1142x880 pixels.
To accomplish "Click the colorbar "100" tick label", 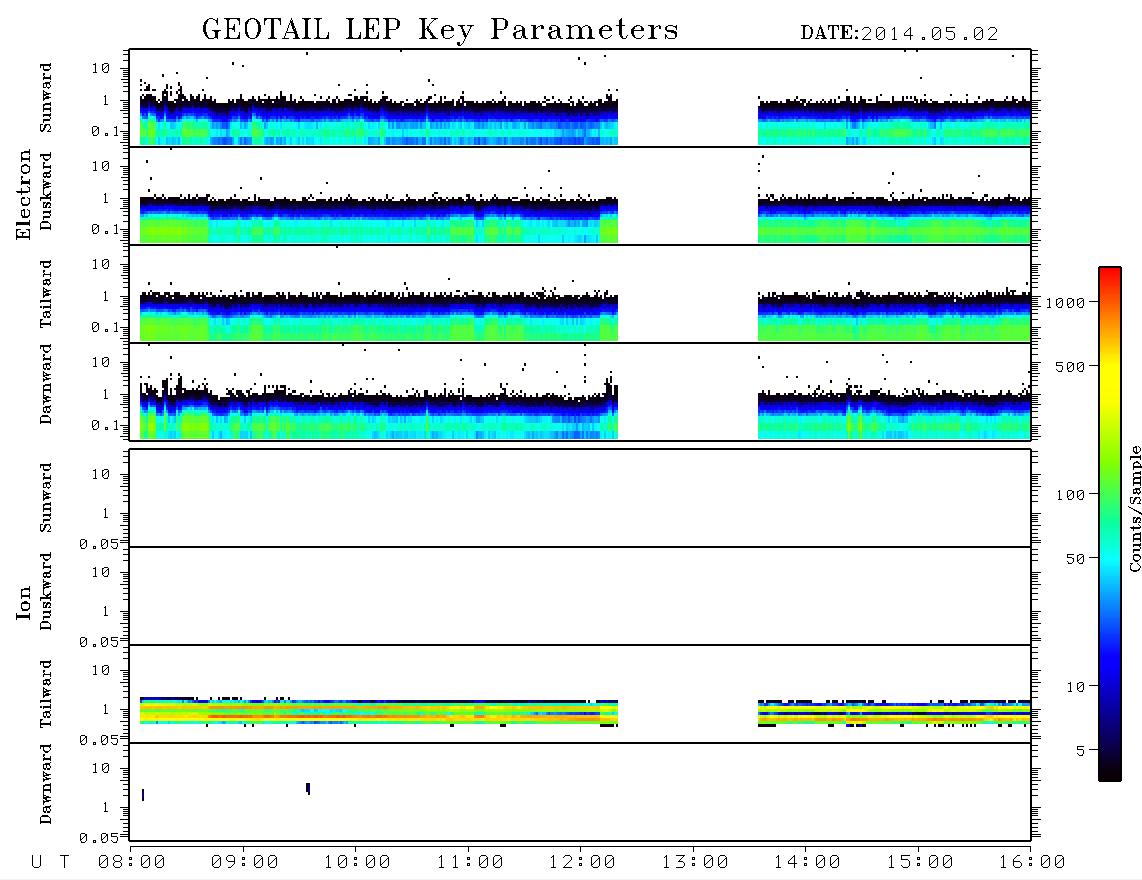I will (1070, 495).
